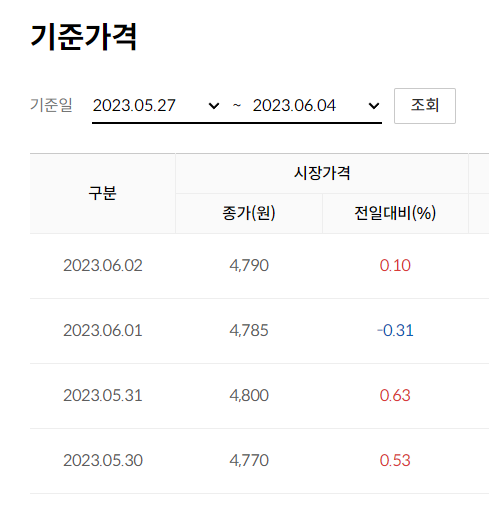Click the start date chevron arrow
Screen dimensions: 489x506
(214, 106)
